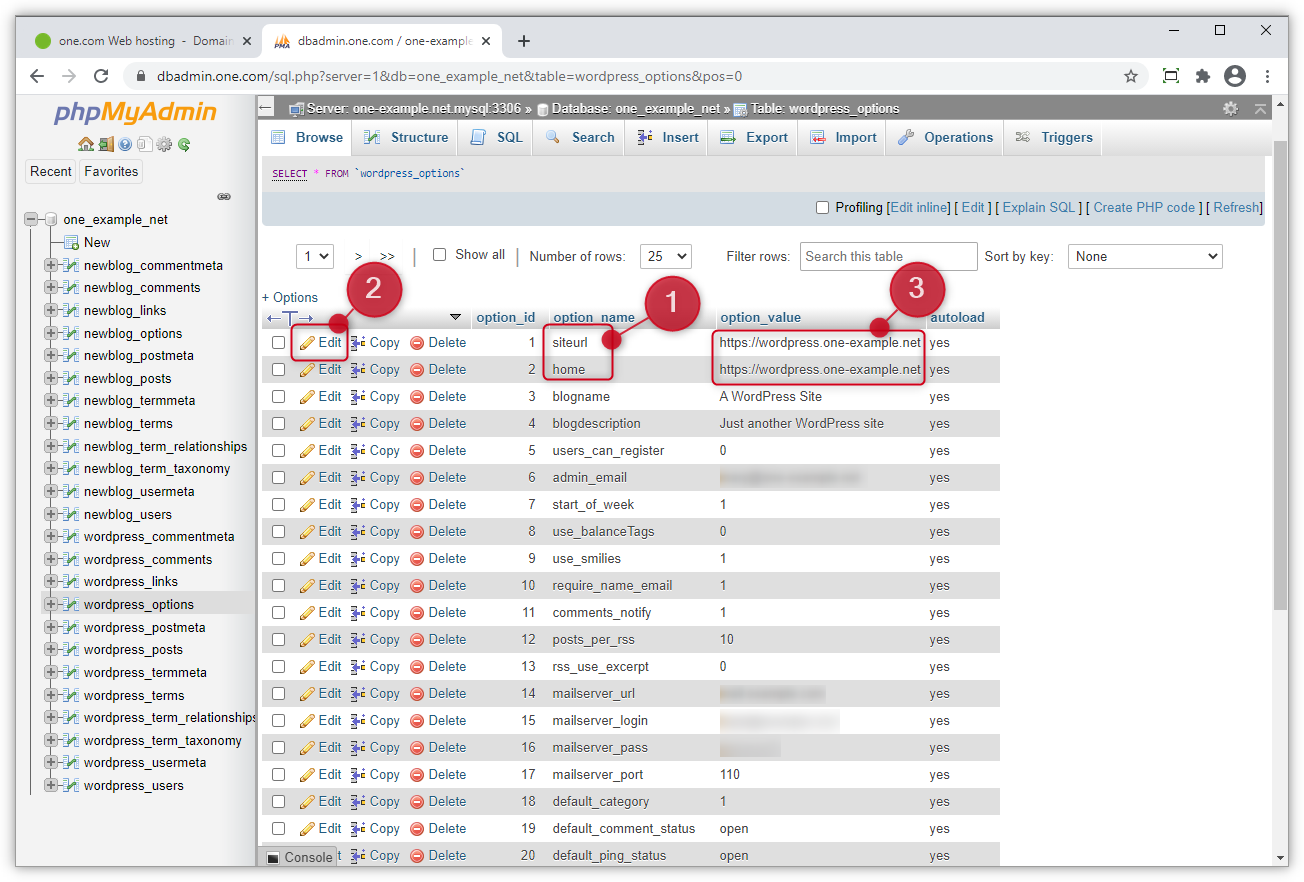
Task: Open the navigation panel settings gear icon
Action: pos(164,144)
